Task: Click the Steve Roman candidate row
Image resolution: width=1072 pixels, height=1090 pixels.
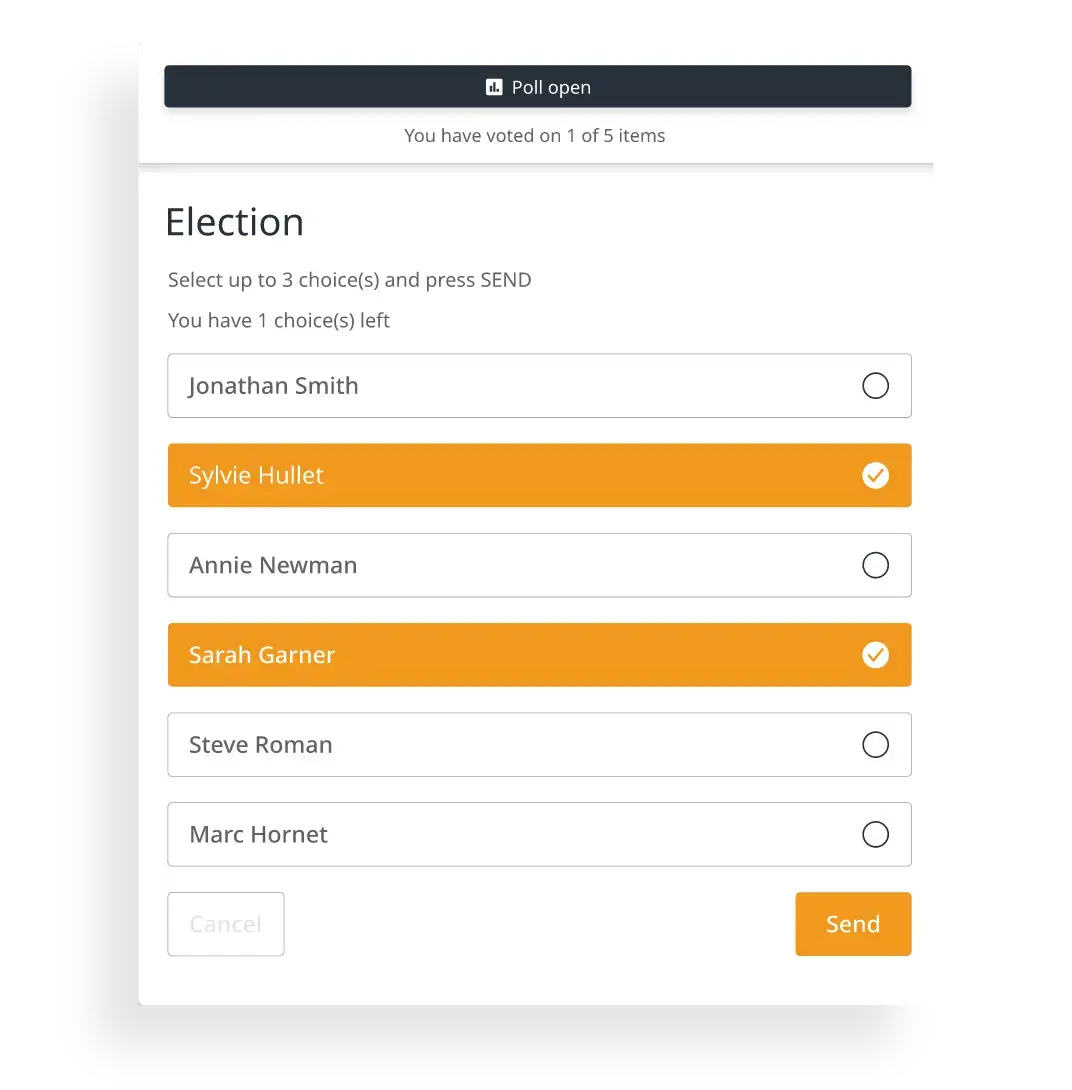Action: click(x=539, y=744)
